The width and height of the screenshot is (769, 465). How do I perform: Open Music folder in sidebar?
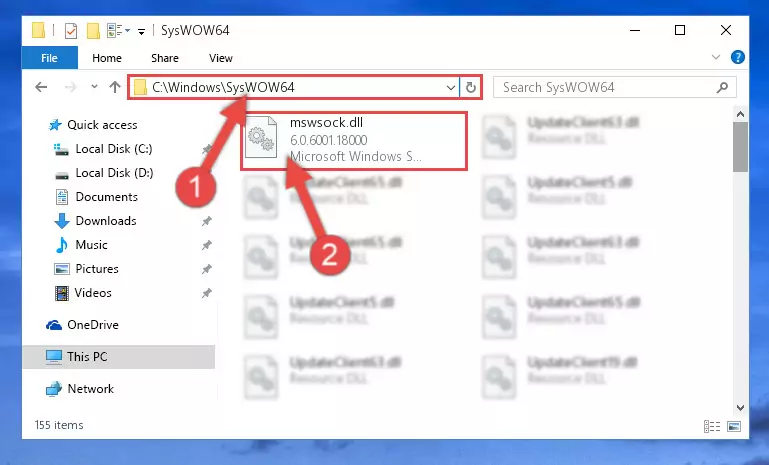(91, 245)
